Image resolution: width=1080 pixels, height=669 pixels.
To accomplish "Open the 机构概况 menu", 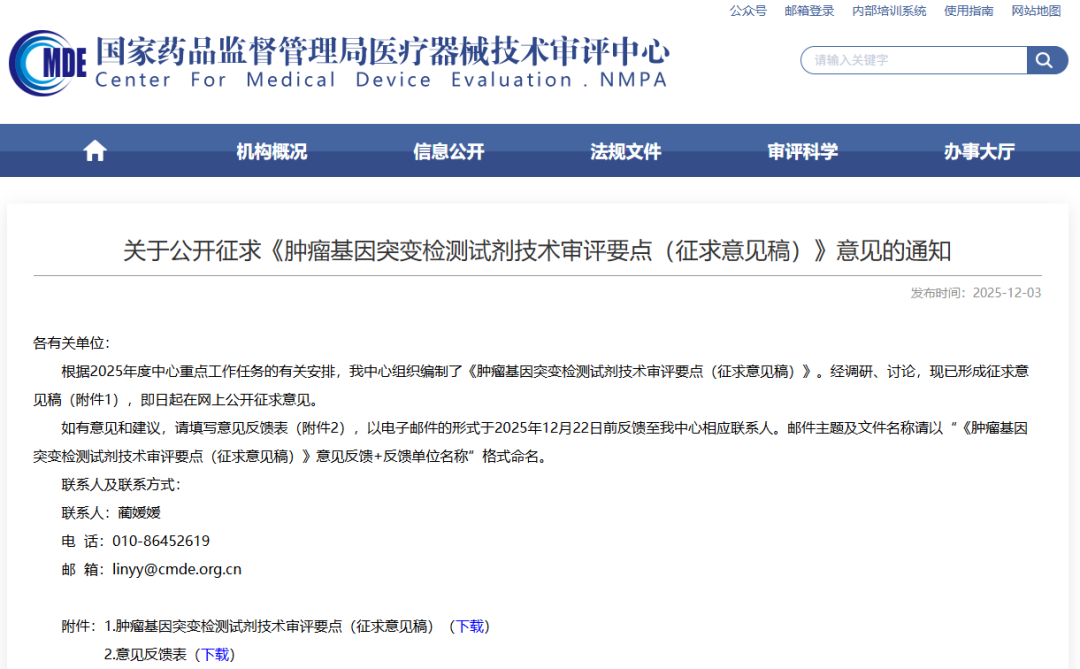I will pos(270,150).
